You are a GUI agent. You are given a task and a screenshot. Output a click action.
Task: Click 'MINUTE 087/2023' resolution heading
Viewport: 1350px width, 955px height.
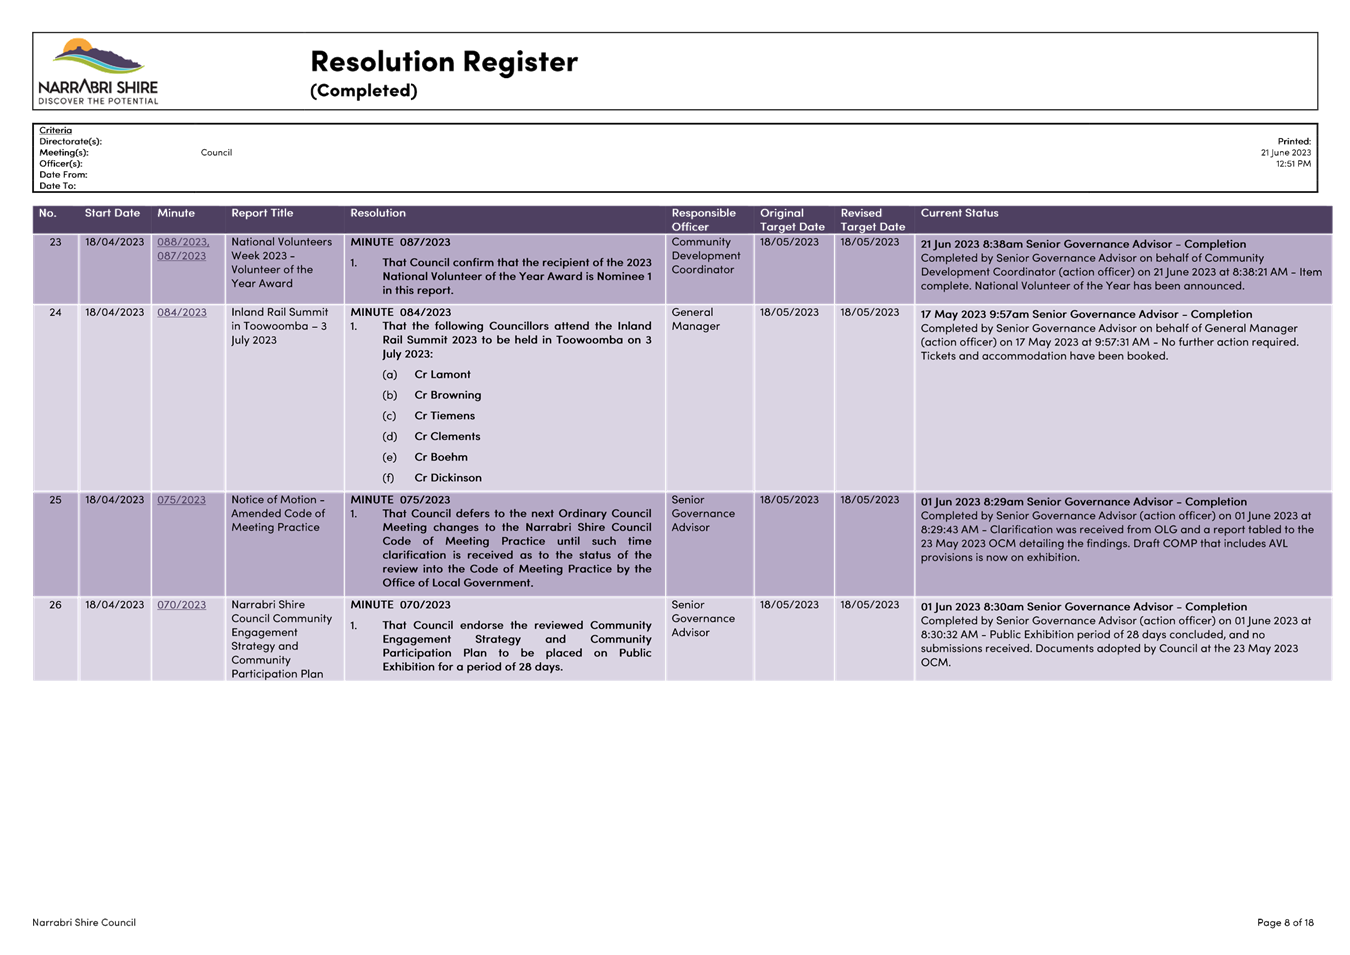tap(400, 242)
